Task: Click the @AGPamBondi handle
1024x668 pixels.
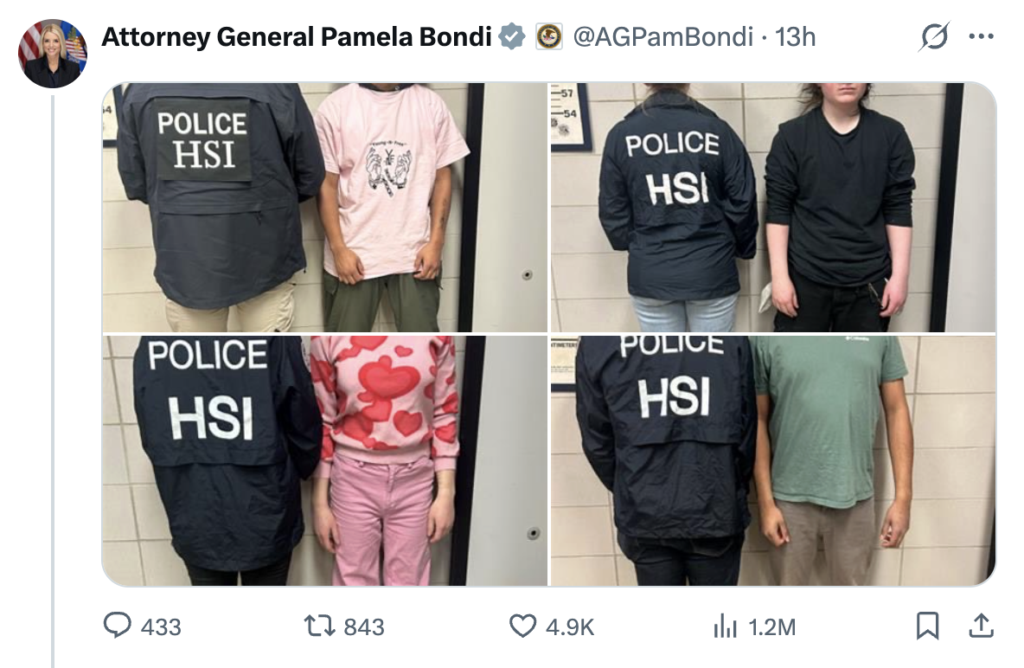Action: [663, 37]
